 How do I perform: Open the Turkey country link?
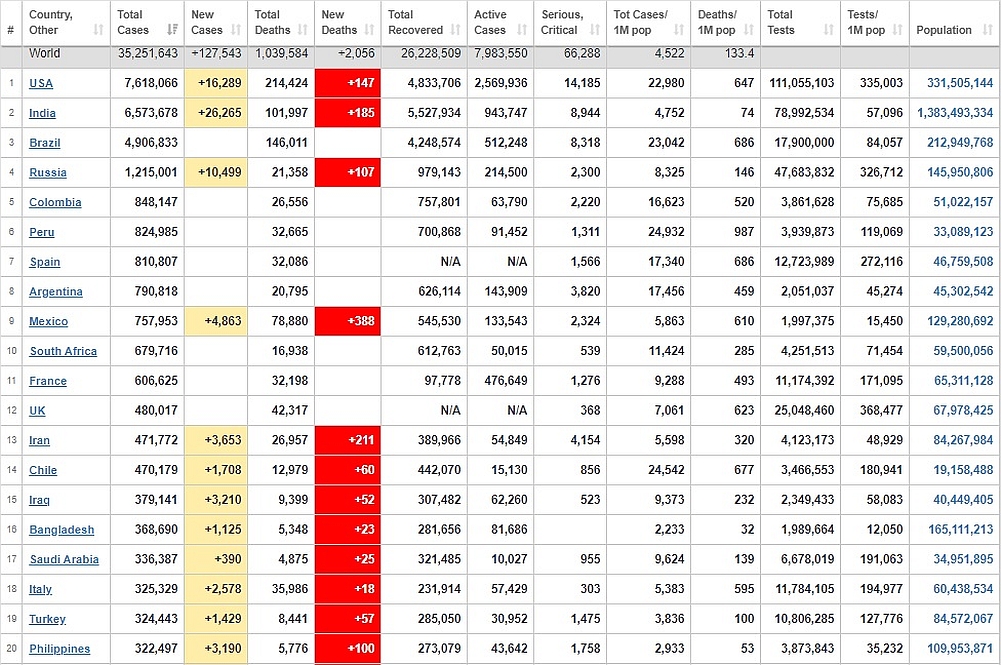click(x=47, y=619)
